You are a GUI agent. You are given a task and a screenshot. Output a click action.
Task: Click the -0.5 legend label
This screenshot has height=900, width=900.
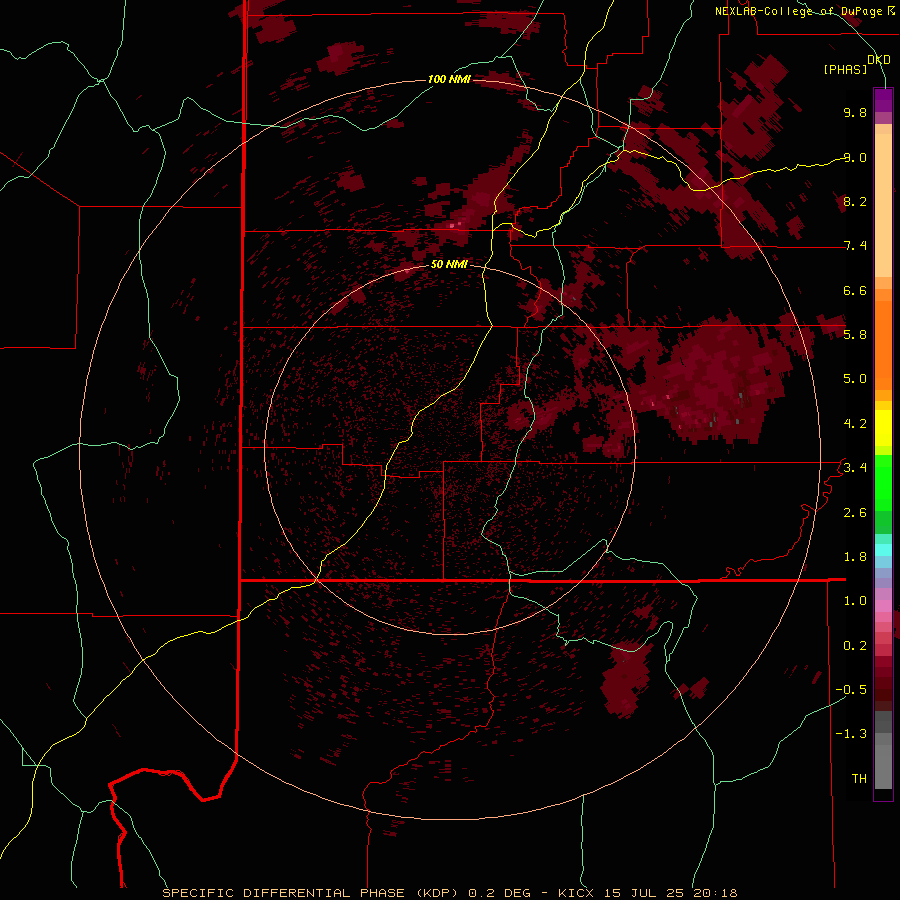851,689
